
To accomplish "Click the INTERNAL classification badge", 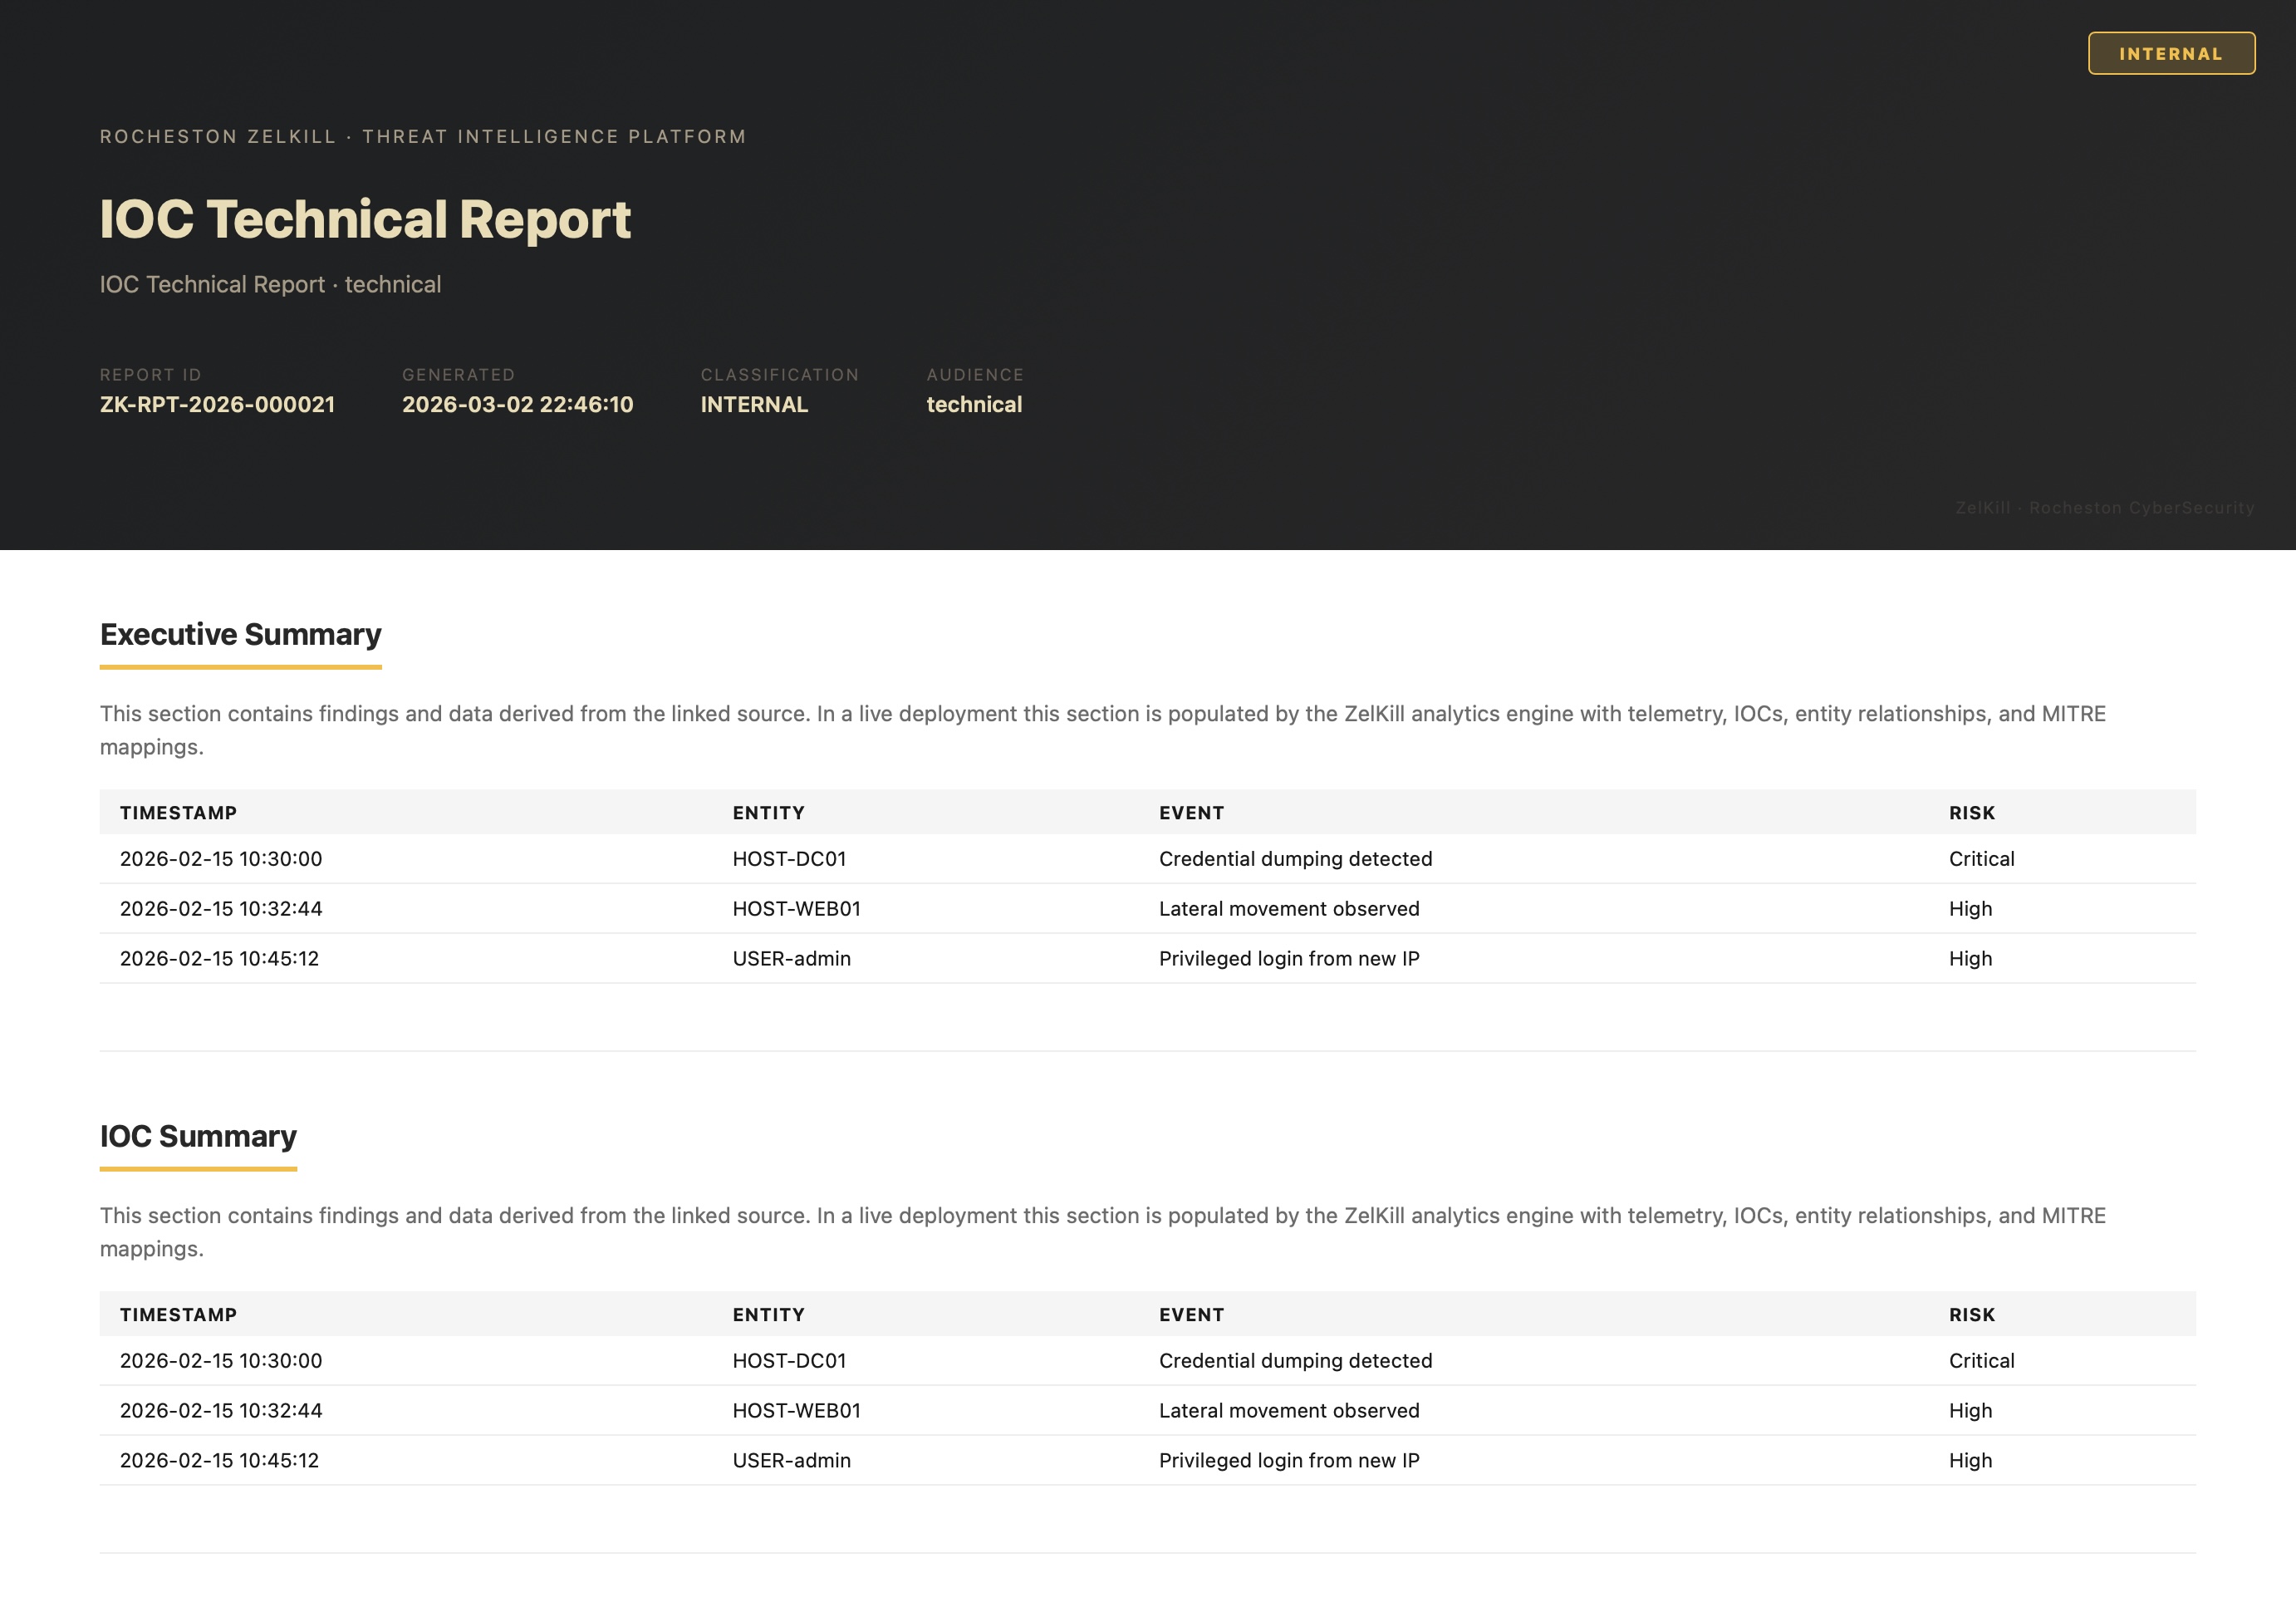I will [2170, 54].
